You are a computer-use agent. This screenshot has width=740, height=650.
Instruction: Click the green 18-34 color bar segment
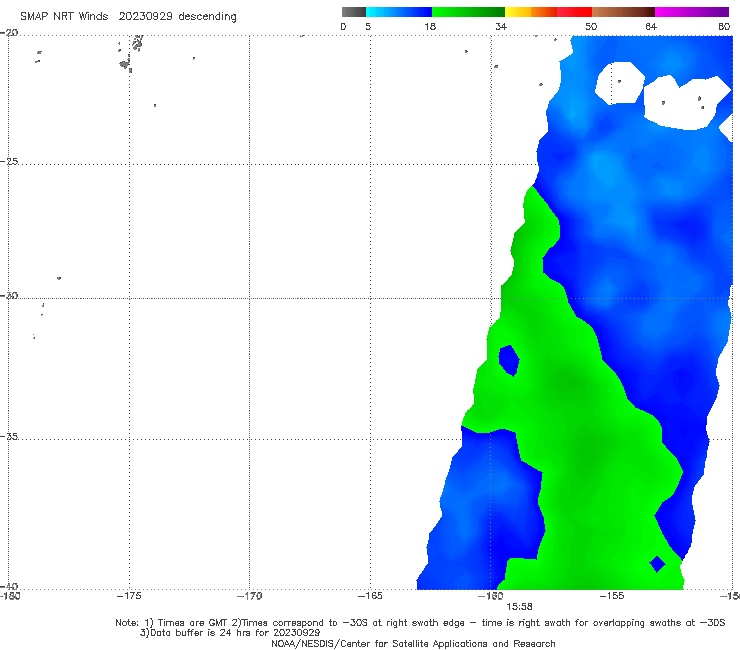468,12
